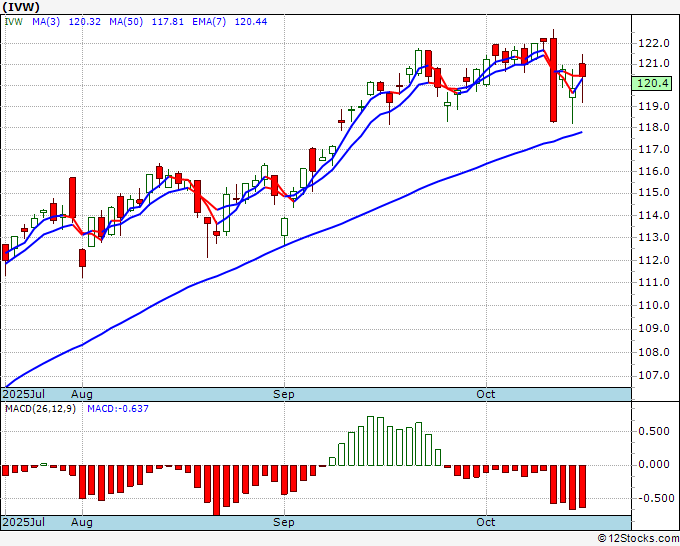The height and width of the screenshot is (546, 680).
Task: Click the IVW legend ticker label
Action: pyautogui.click(x=13, y=22)
